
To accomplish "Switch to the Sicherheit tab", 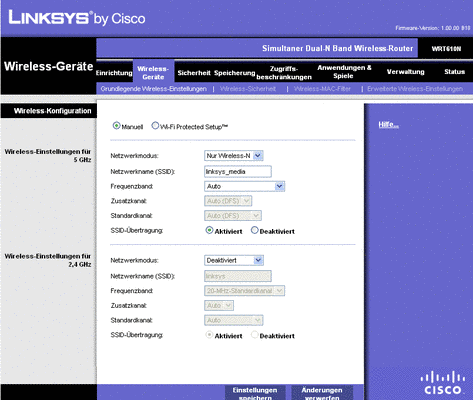I will tap(194, 73).
